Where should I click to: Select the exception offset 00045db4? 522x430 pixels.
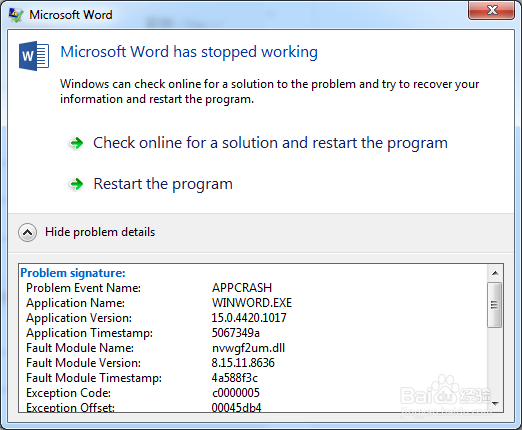[x=236, y=407]
